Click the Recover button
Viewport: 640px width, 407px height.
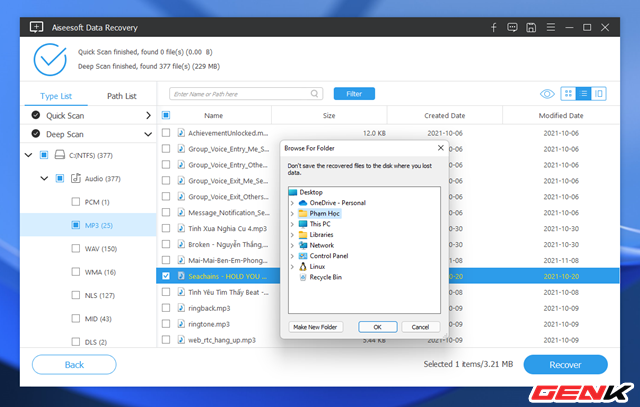point(565,365)
